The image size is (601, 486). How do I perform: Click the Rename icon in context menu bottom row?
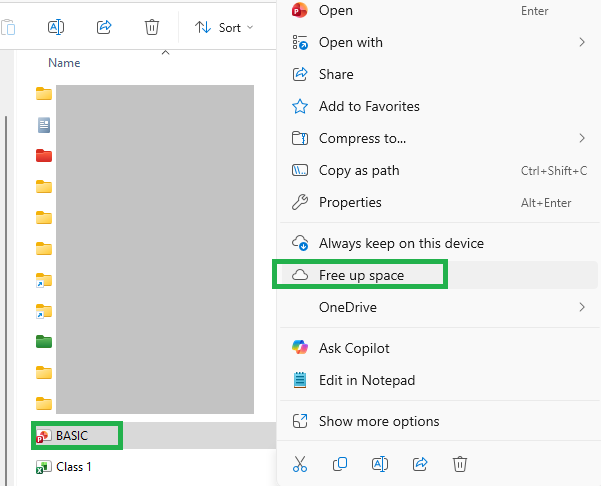click(x=380, y=464)
